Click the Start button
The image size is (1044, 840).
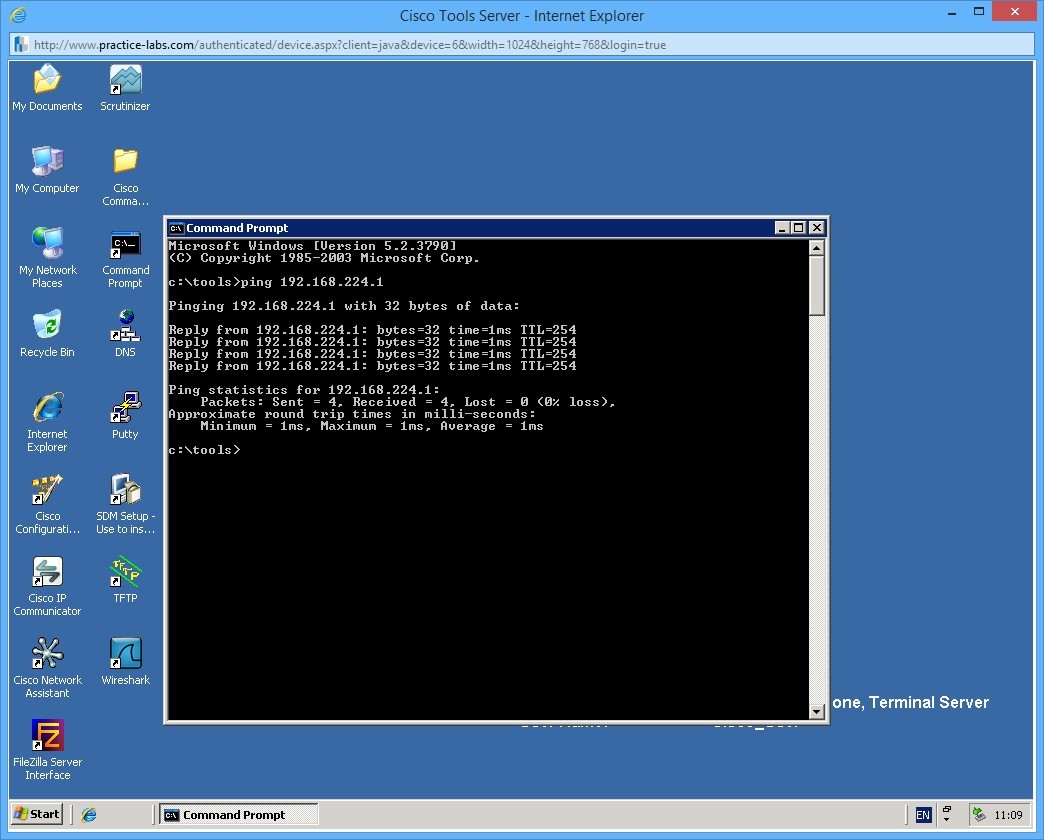click(35, 813)
